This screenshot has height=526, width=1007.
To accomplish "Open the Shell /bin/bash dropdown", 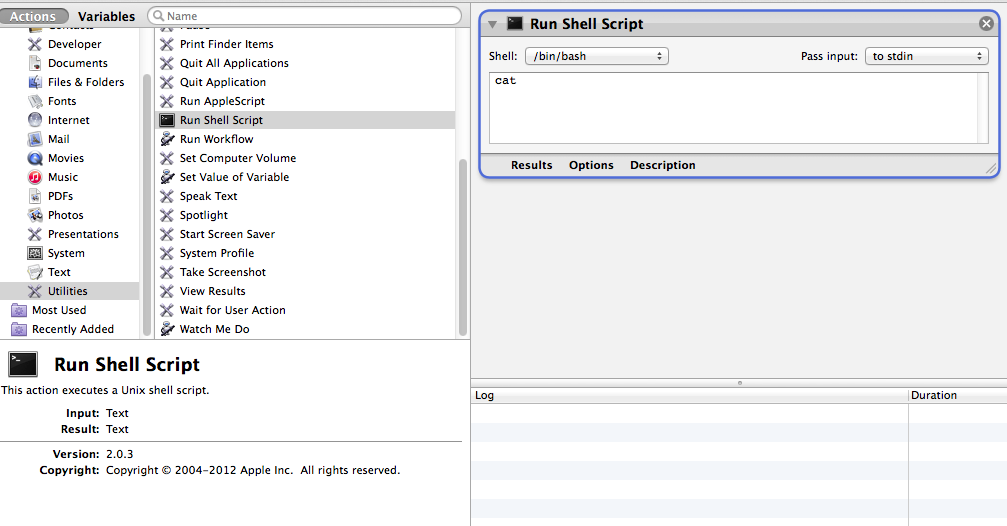I will click(597, 56).
